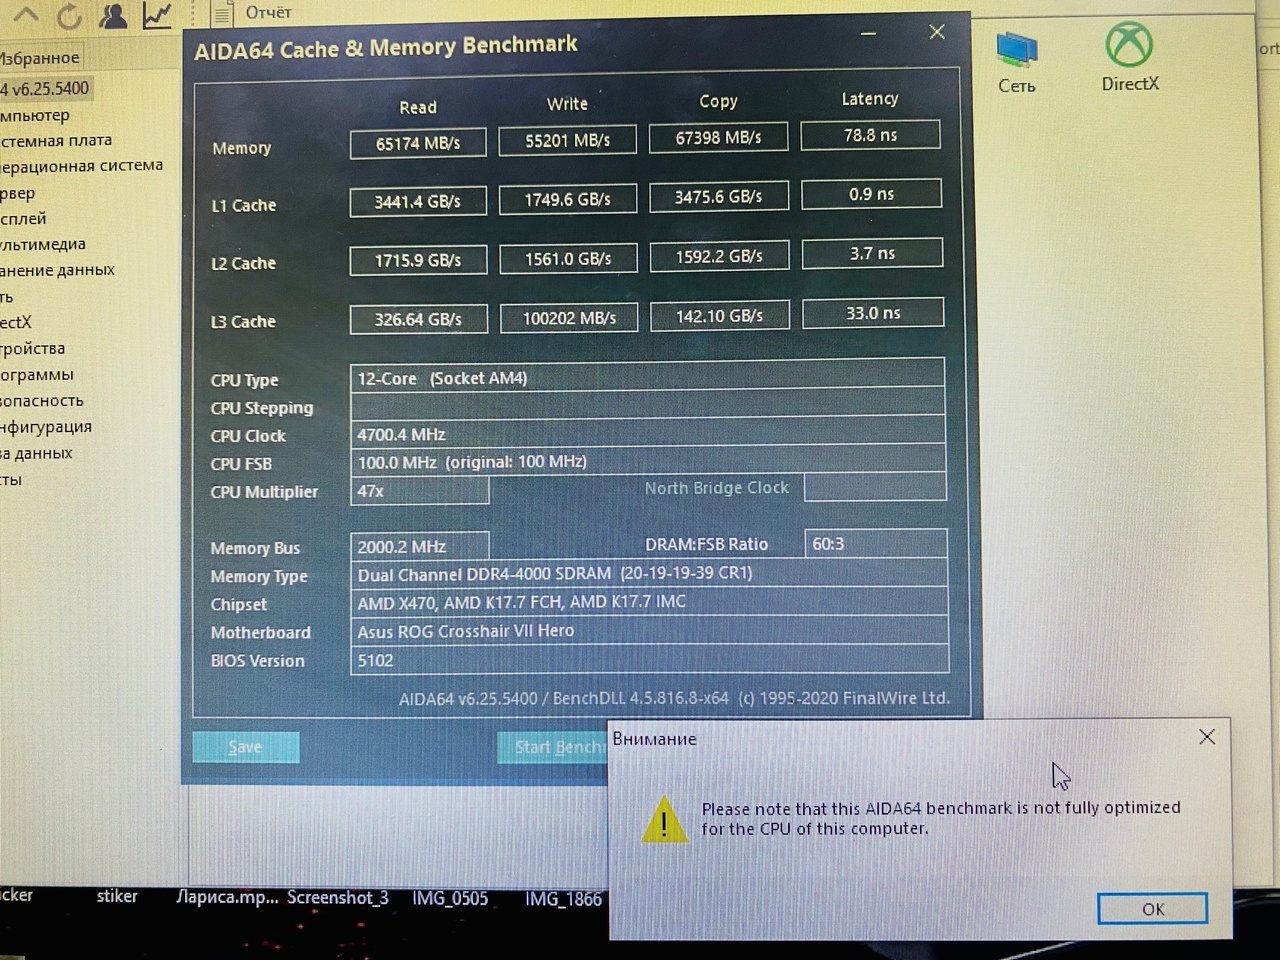Close the Внимание warning dialog
The width and height of the screenshot is (1280, 960).
(1207, 737)
